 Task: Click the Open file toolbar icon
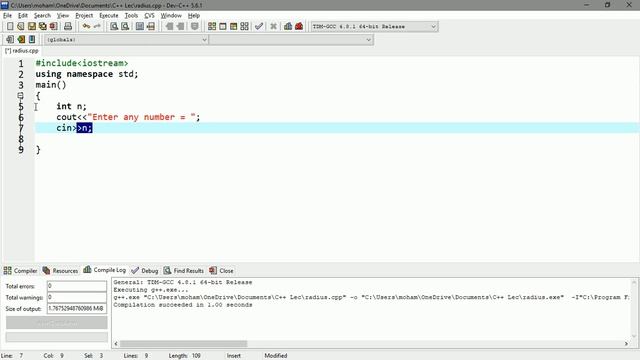21,27
